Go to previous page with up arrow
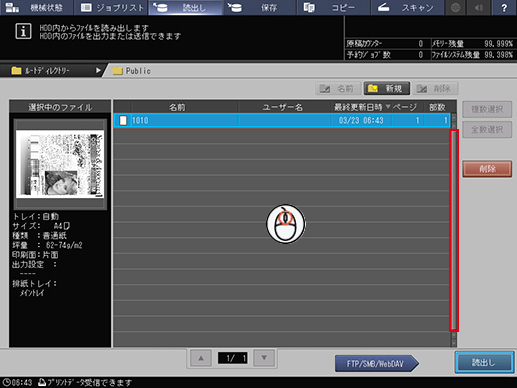 tap(201, 358)
